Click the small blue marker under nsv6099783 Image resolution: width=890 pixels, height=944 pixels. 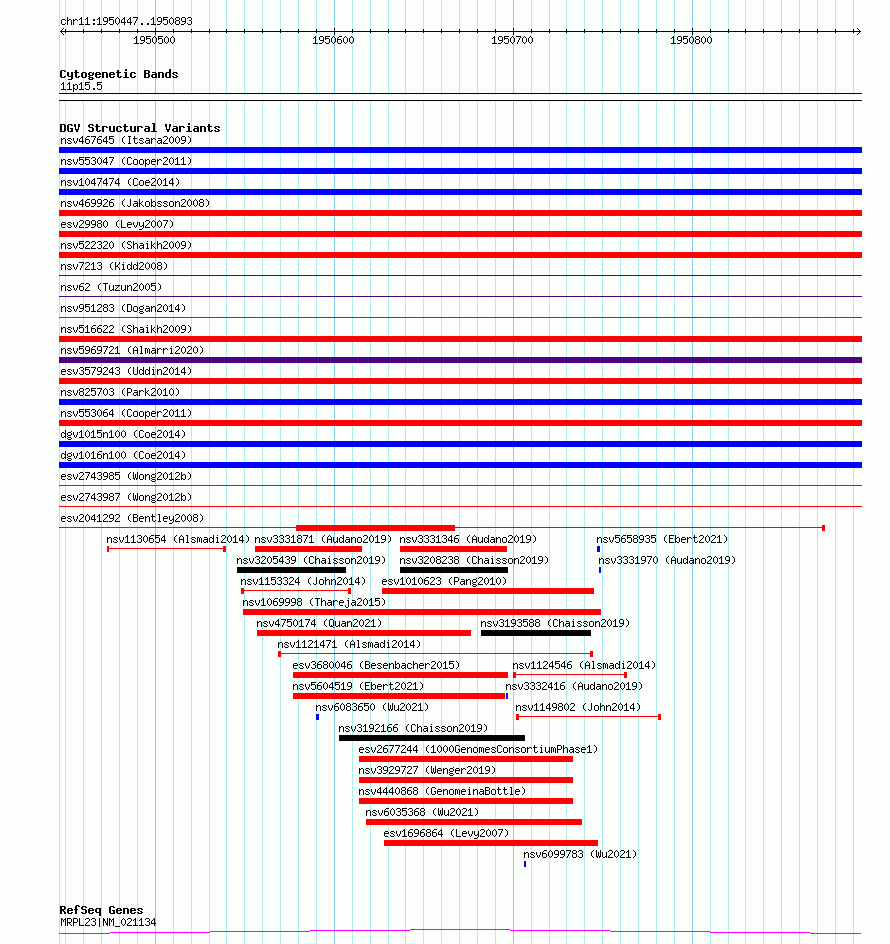tap(525, 864)
